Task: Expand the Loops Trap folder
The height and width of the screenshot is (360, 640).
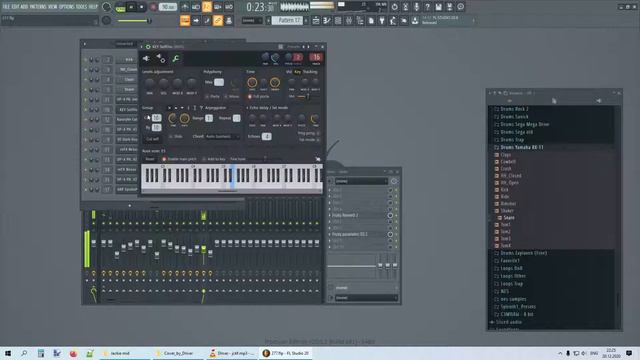Action: [x=511, y=284]
